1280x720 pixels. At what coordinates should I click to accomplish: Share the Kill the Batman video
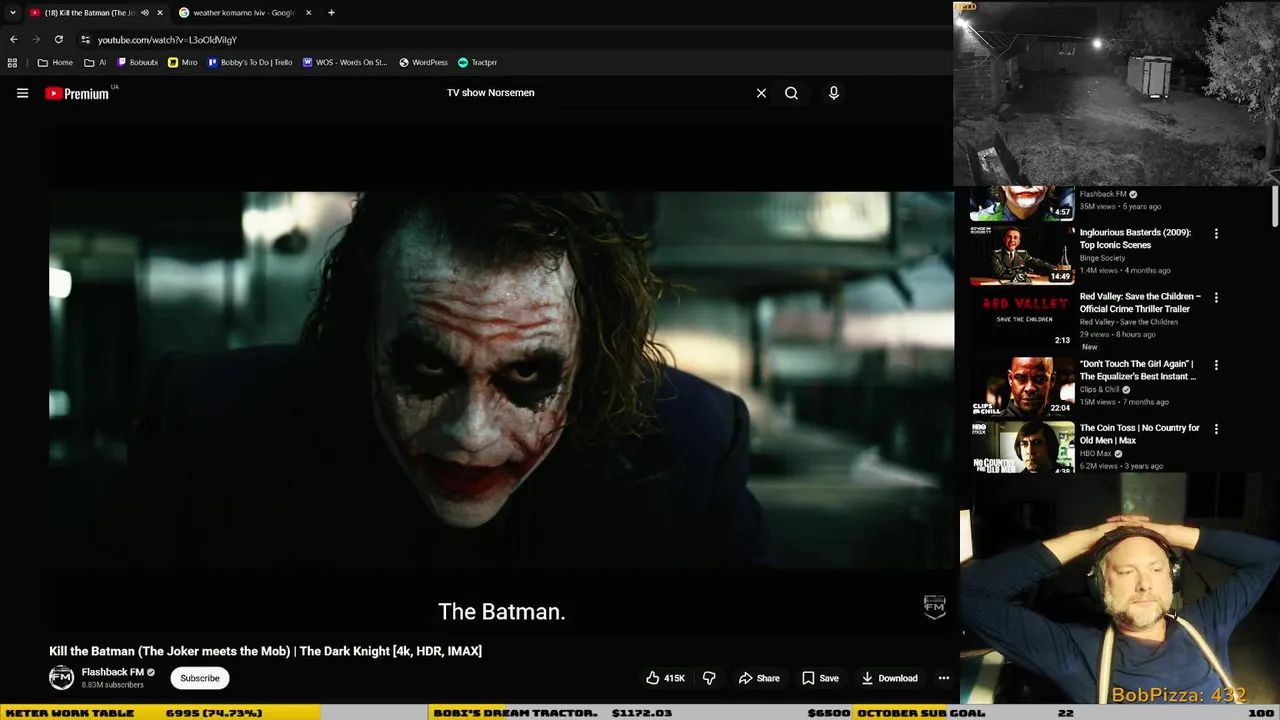pyautogui.click(x=759, y=678)
